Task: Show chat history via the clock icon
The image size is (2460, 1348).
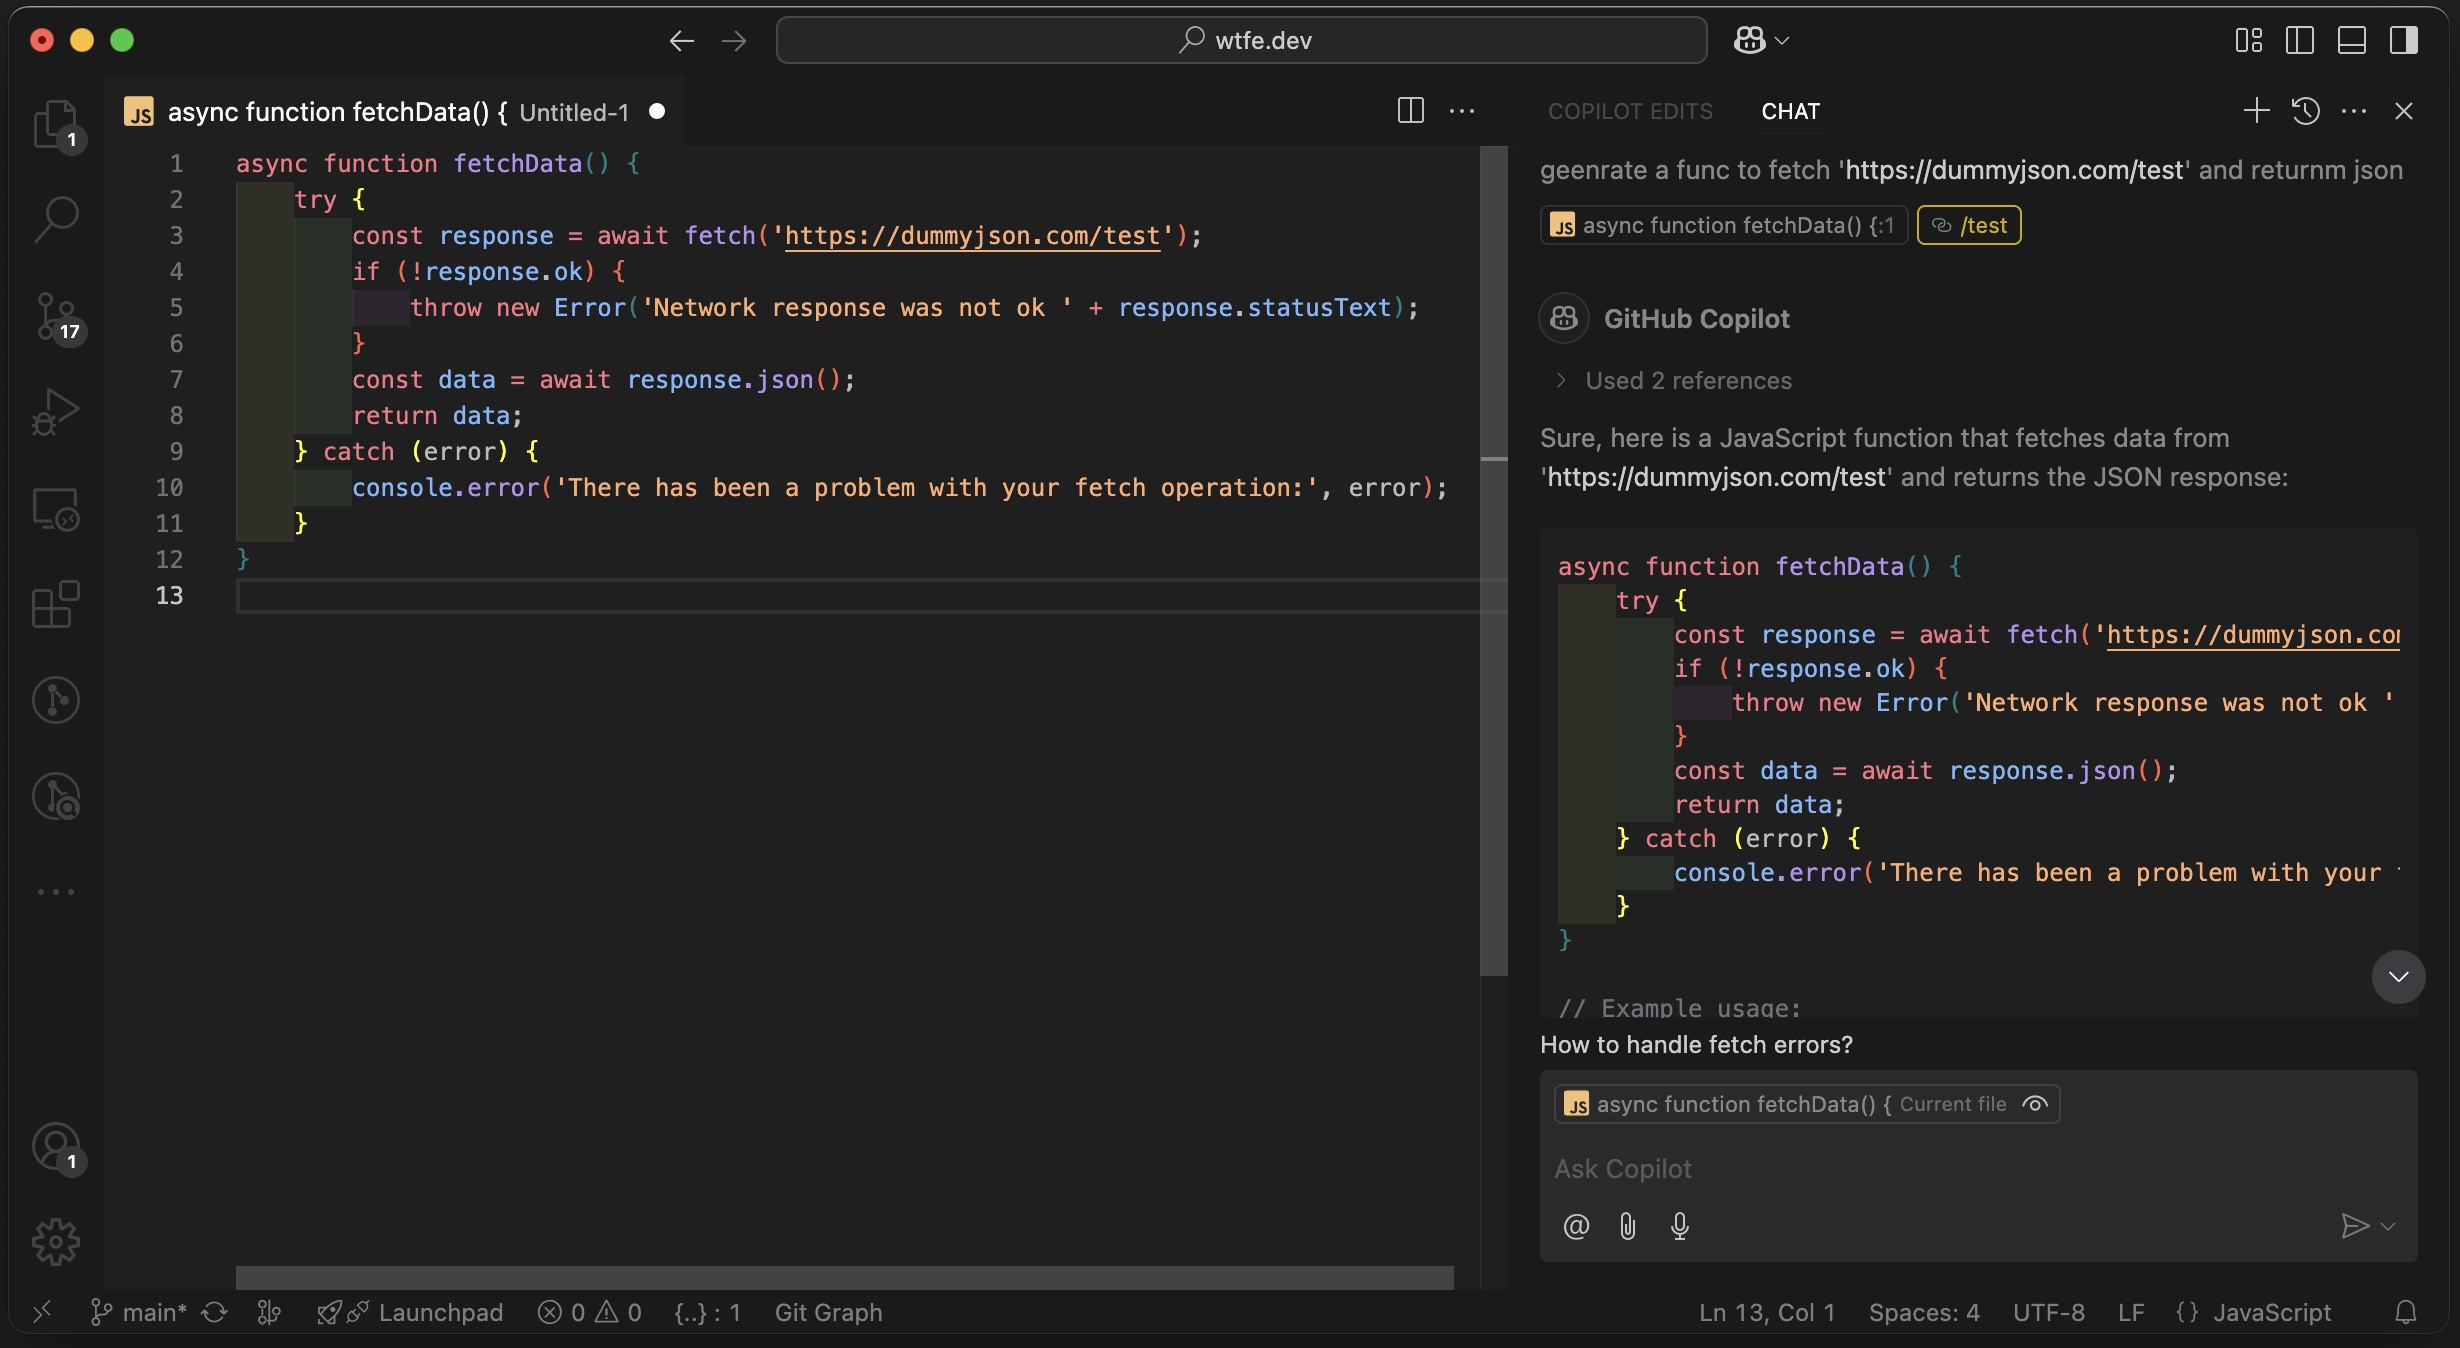Action: coord(2306,111)
